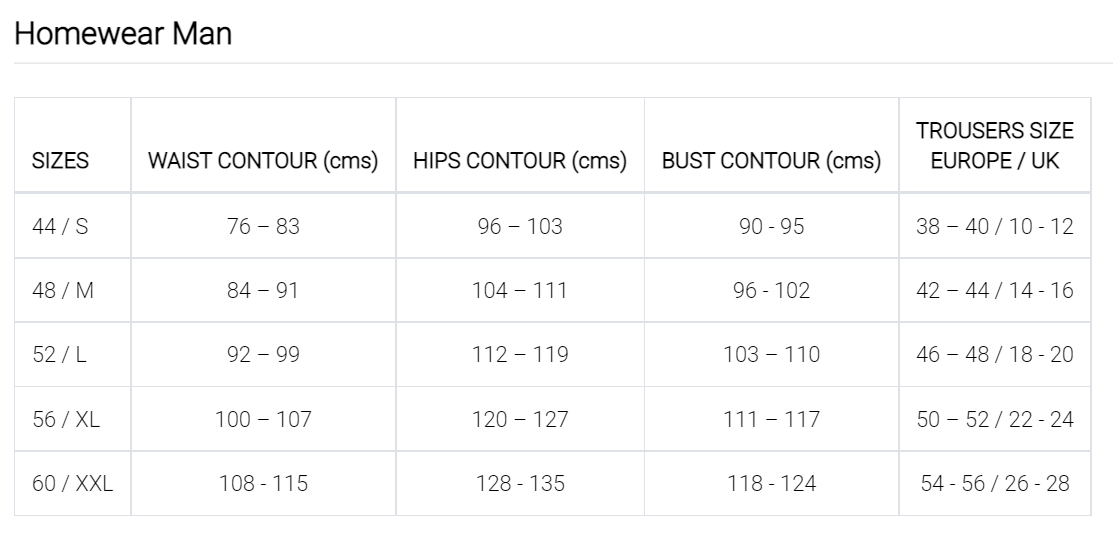This screenshot has width=1113, height=552.
Task: Select the WAIST CONTOUR (cms) header
Action: (263, 160)
